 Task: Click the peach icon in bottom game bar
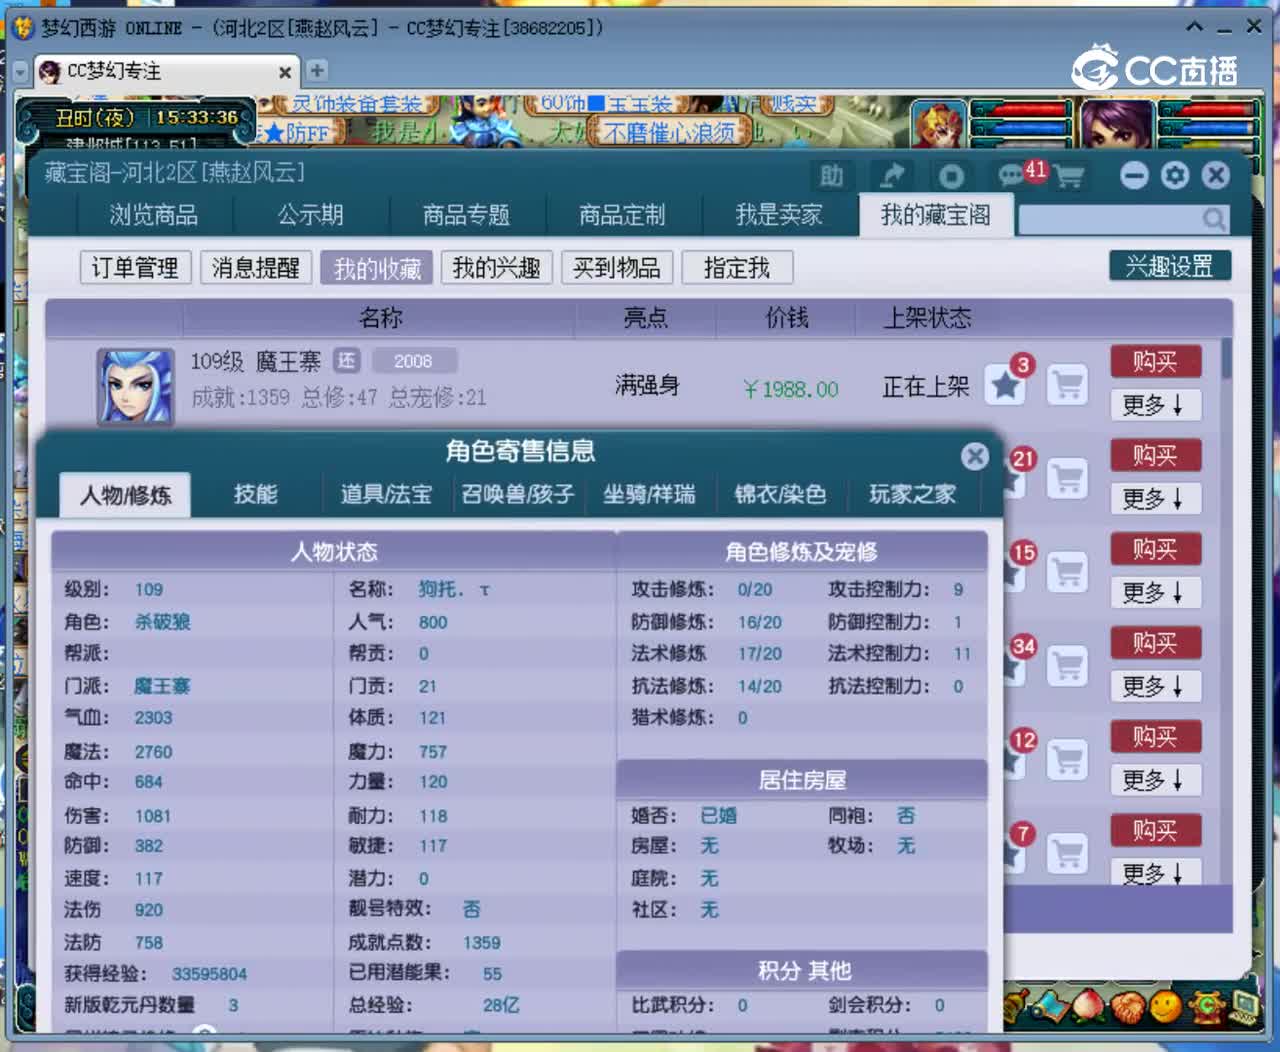tap(1090, 1005)
